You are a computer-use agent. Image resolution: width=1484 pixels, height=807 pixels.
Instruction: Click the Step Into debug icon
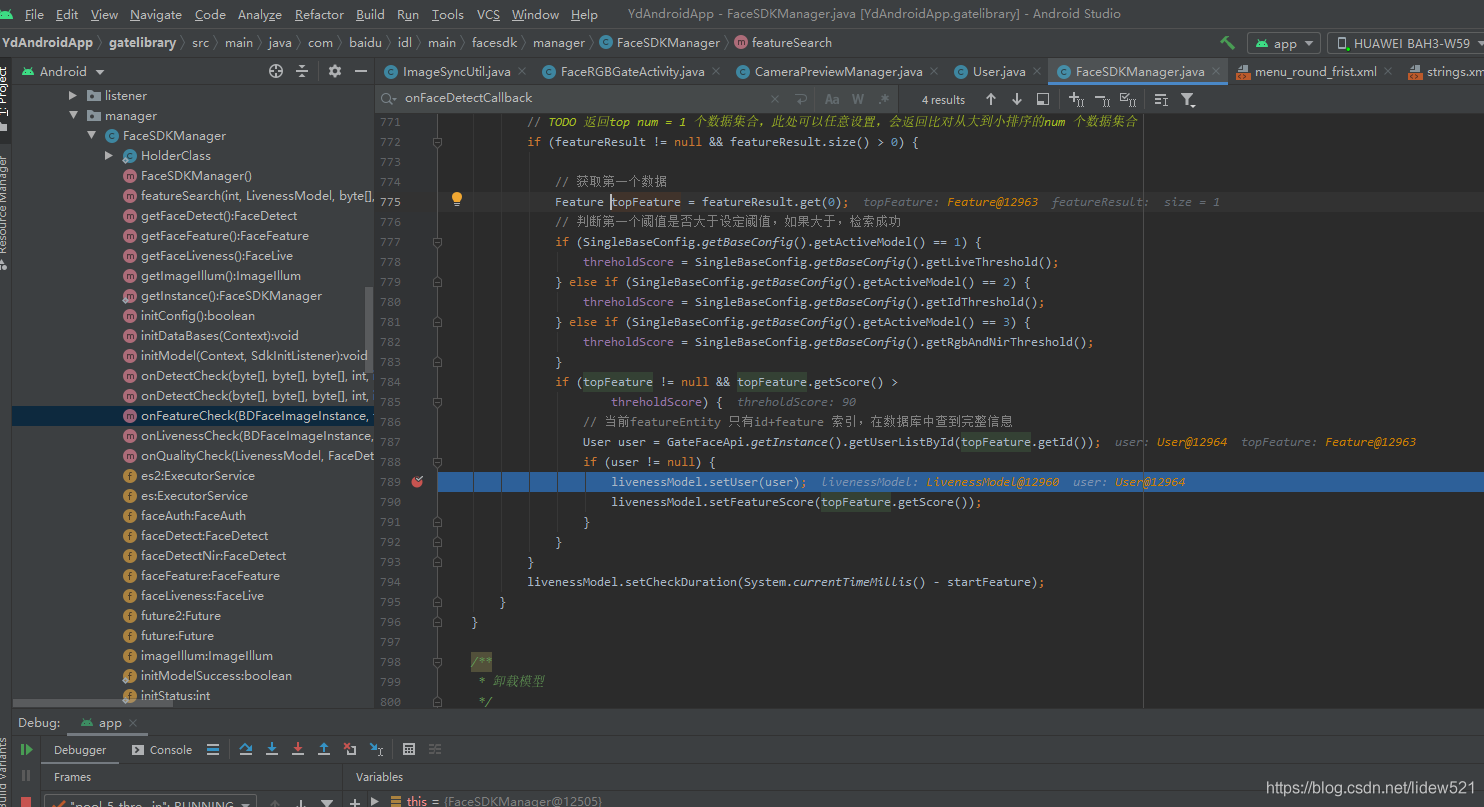(272, 749)
